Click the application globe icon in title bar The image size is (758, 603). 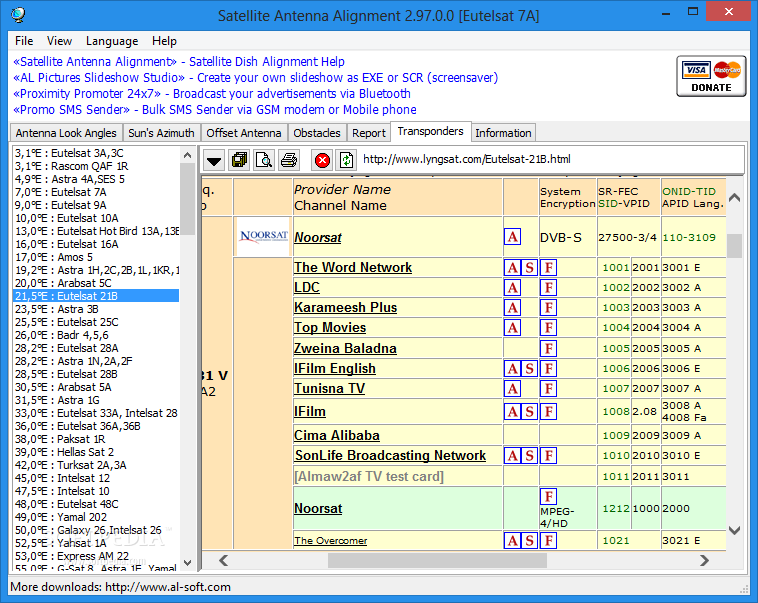click(x=18, y=15)
